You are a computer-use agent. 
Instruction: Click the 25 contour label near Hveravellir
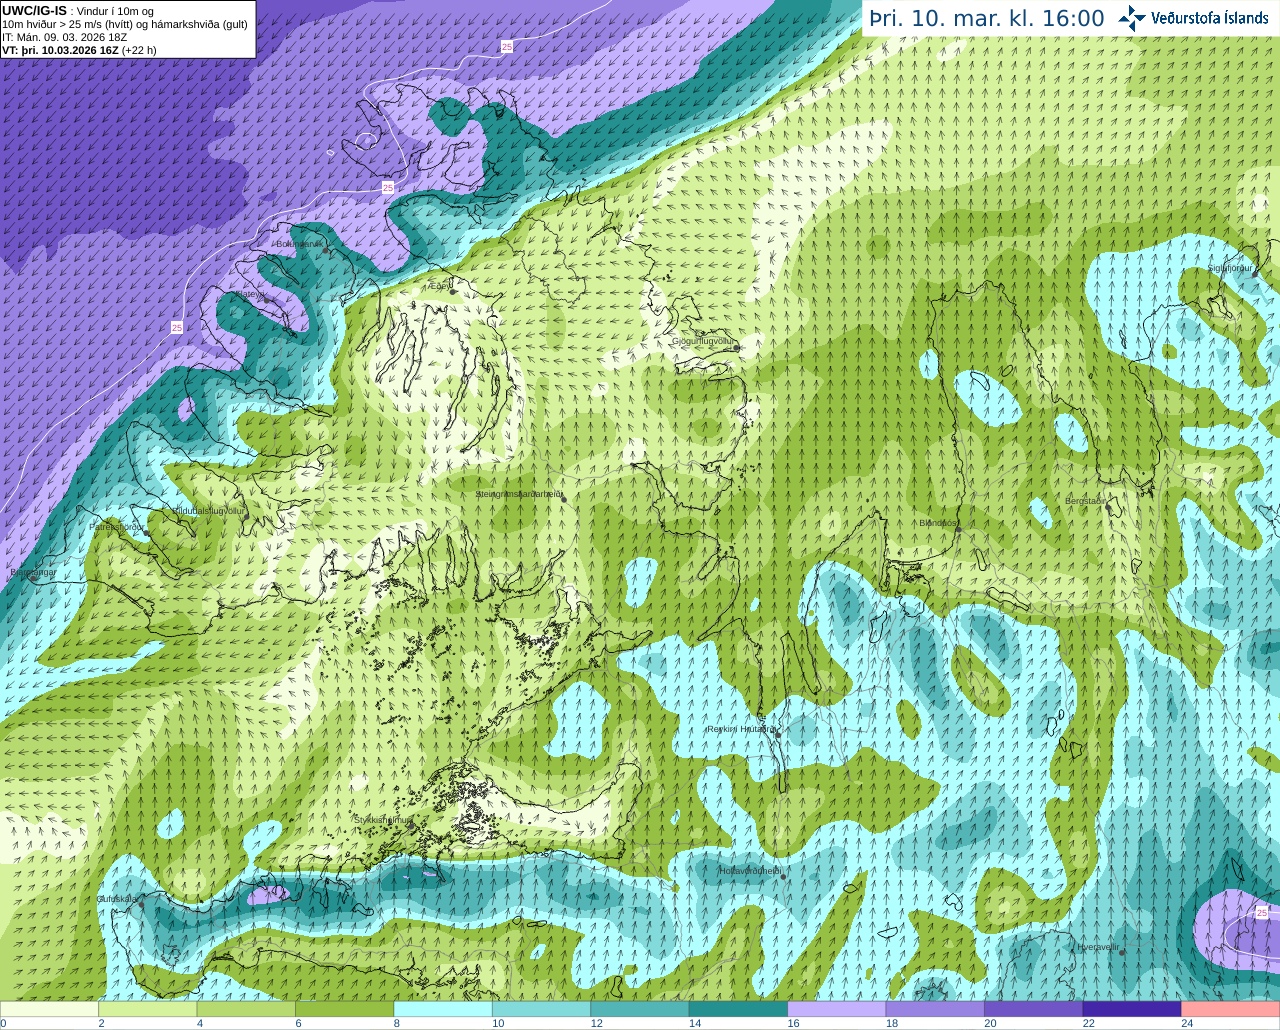tap(1261, 913)
